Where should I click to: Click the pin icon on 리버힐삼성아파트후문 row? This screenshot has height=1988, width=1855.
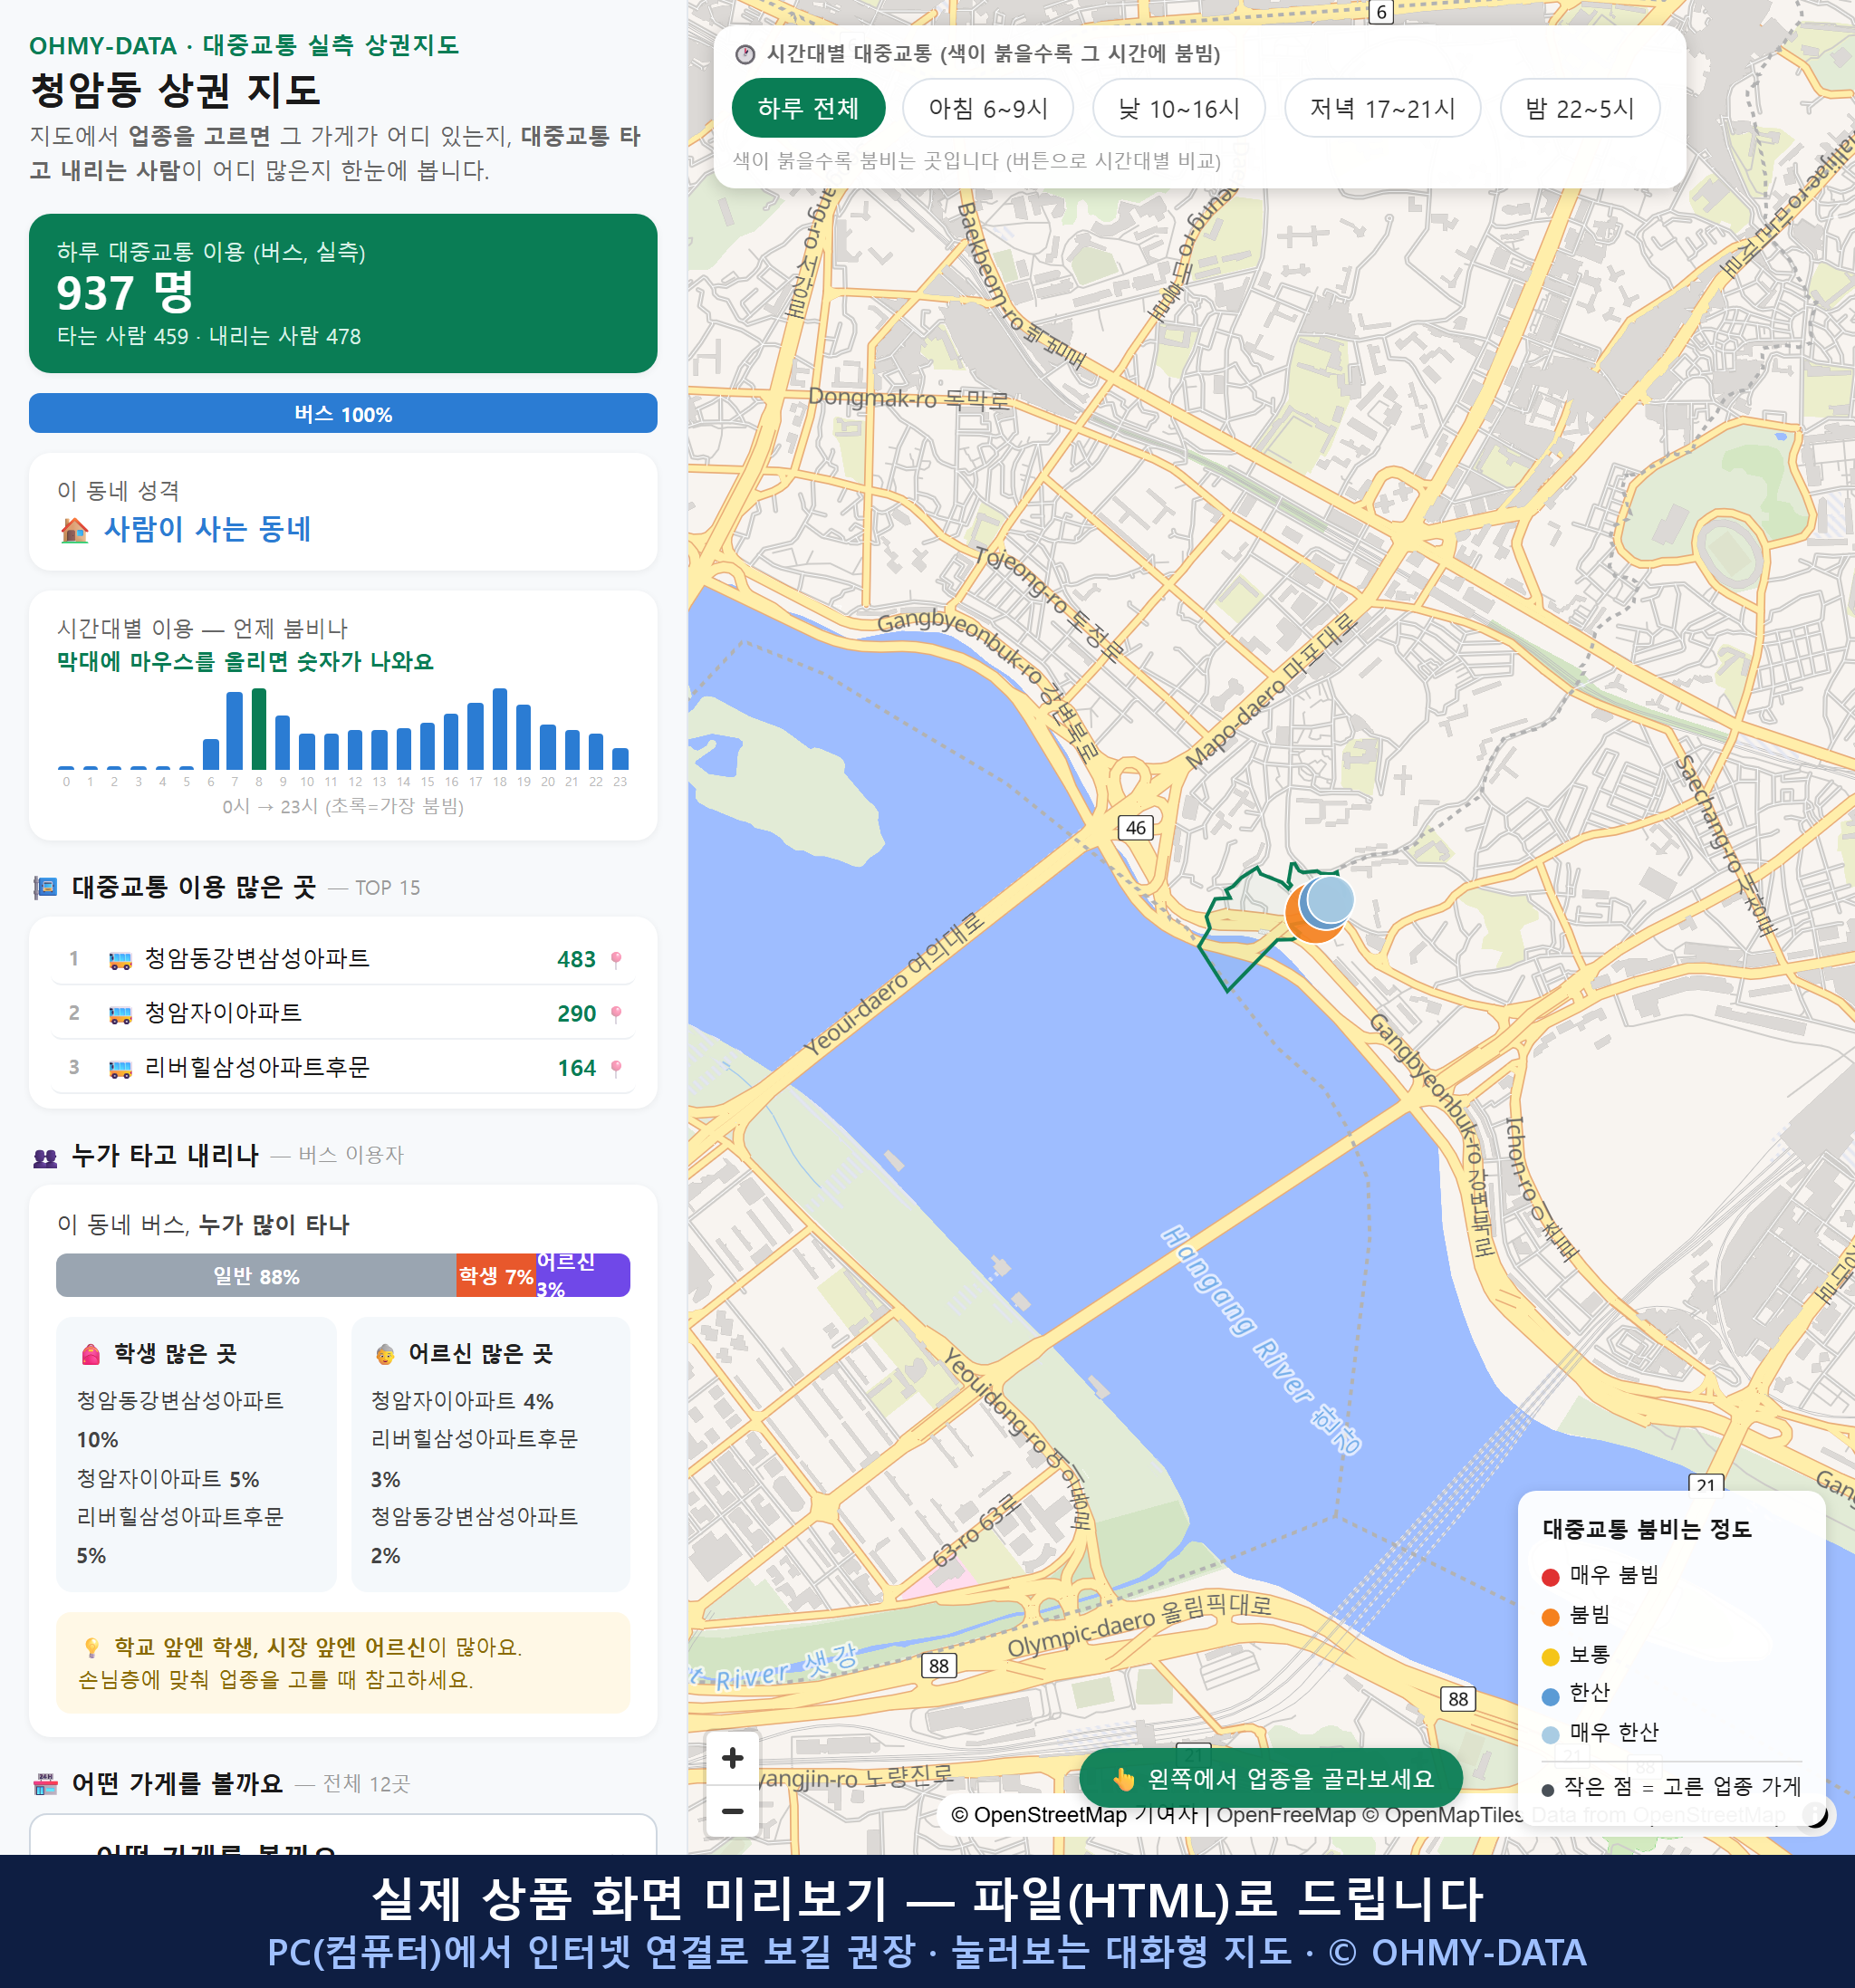coord(616,1068)
